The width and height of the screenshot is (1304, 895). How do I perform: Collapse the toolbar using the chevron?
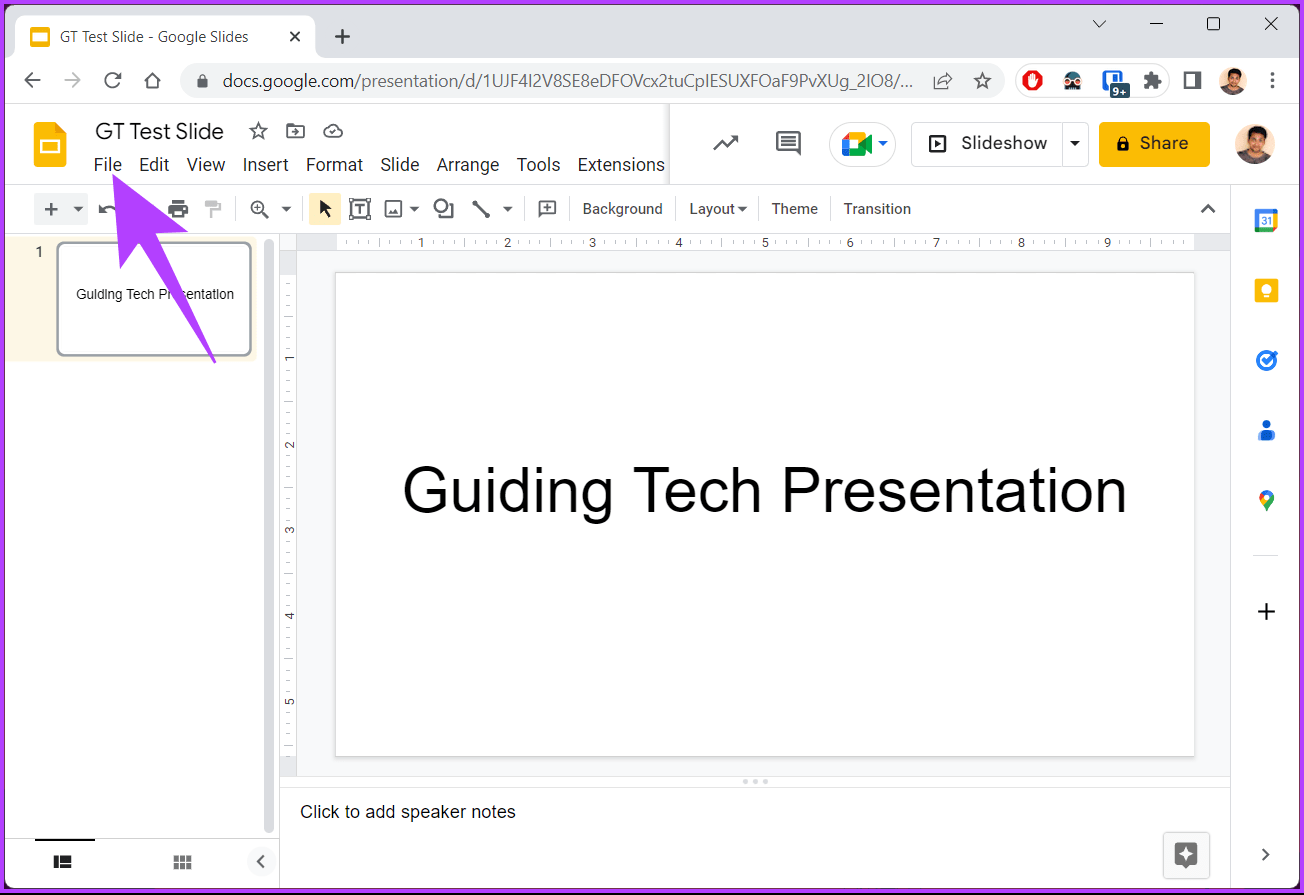(1208, 208)
